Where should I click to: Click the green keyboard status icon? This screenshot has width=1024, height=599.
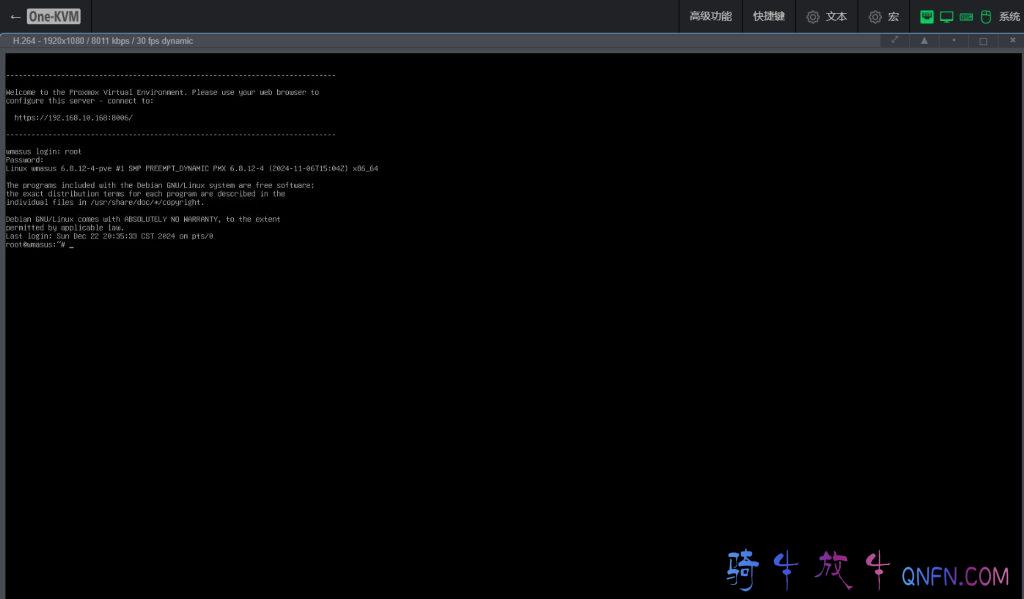[966, 17]
